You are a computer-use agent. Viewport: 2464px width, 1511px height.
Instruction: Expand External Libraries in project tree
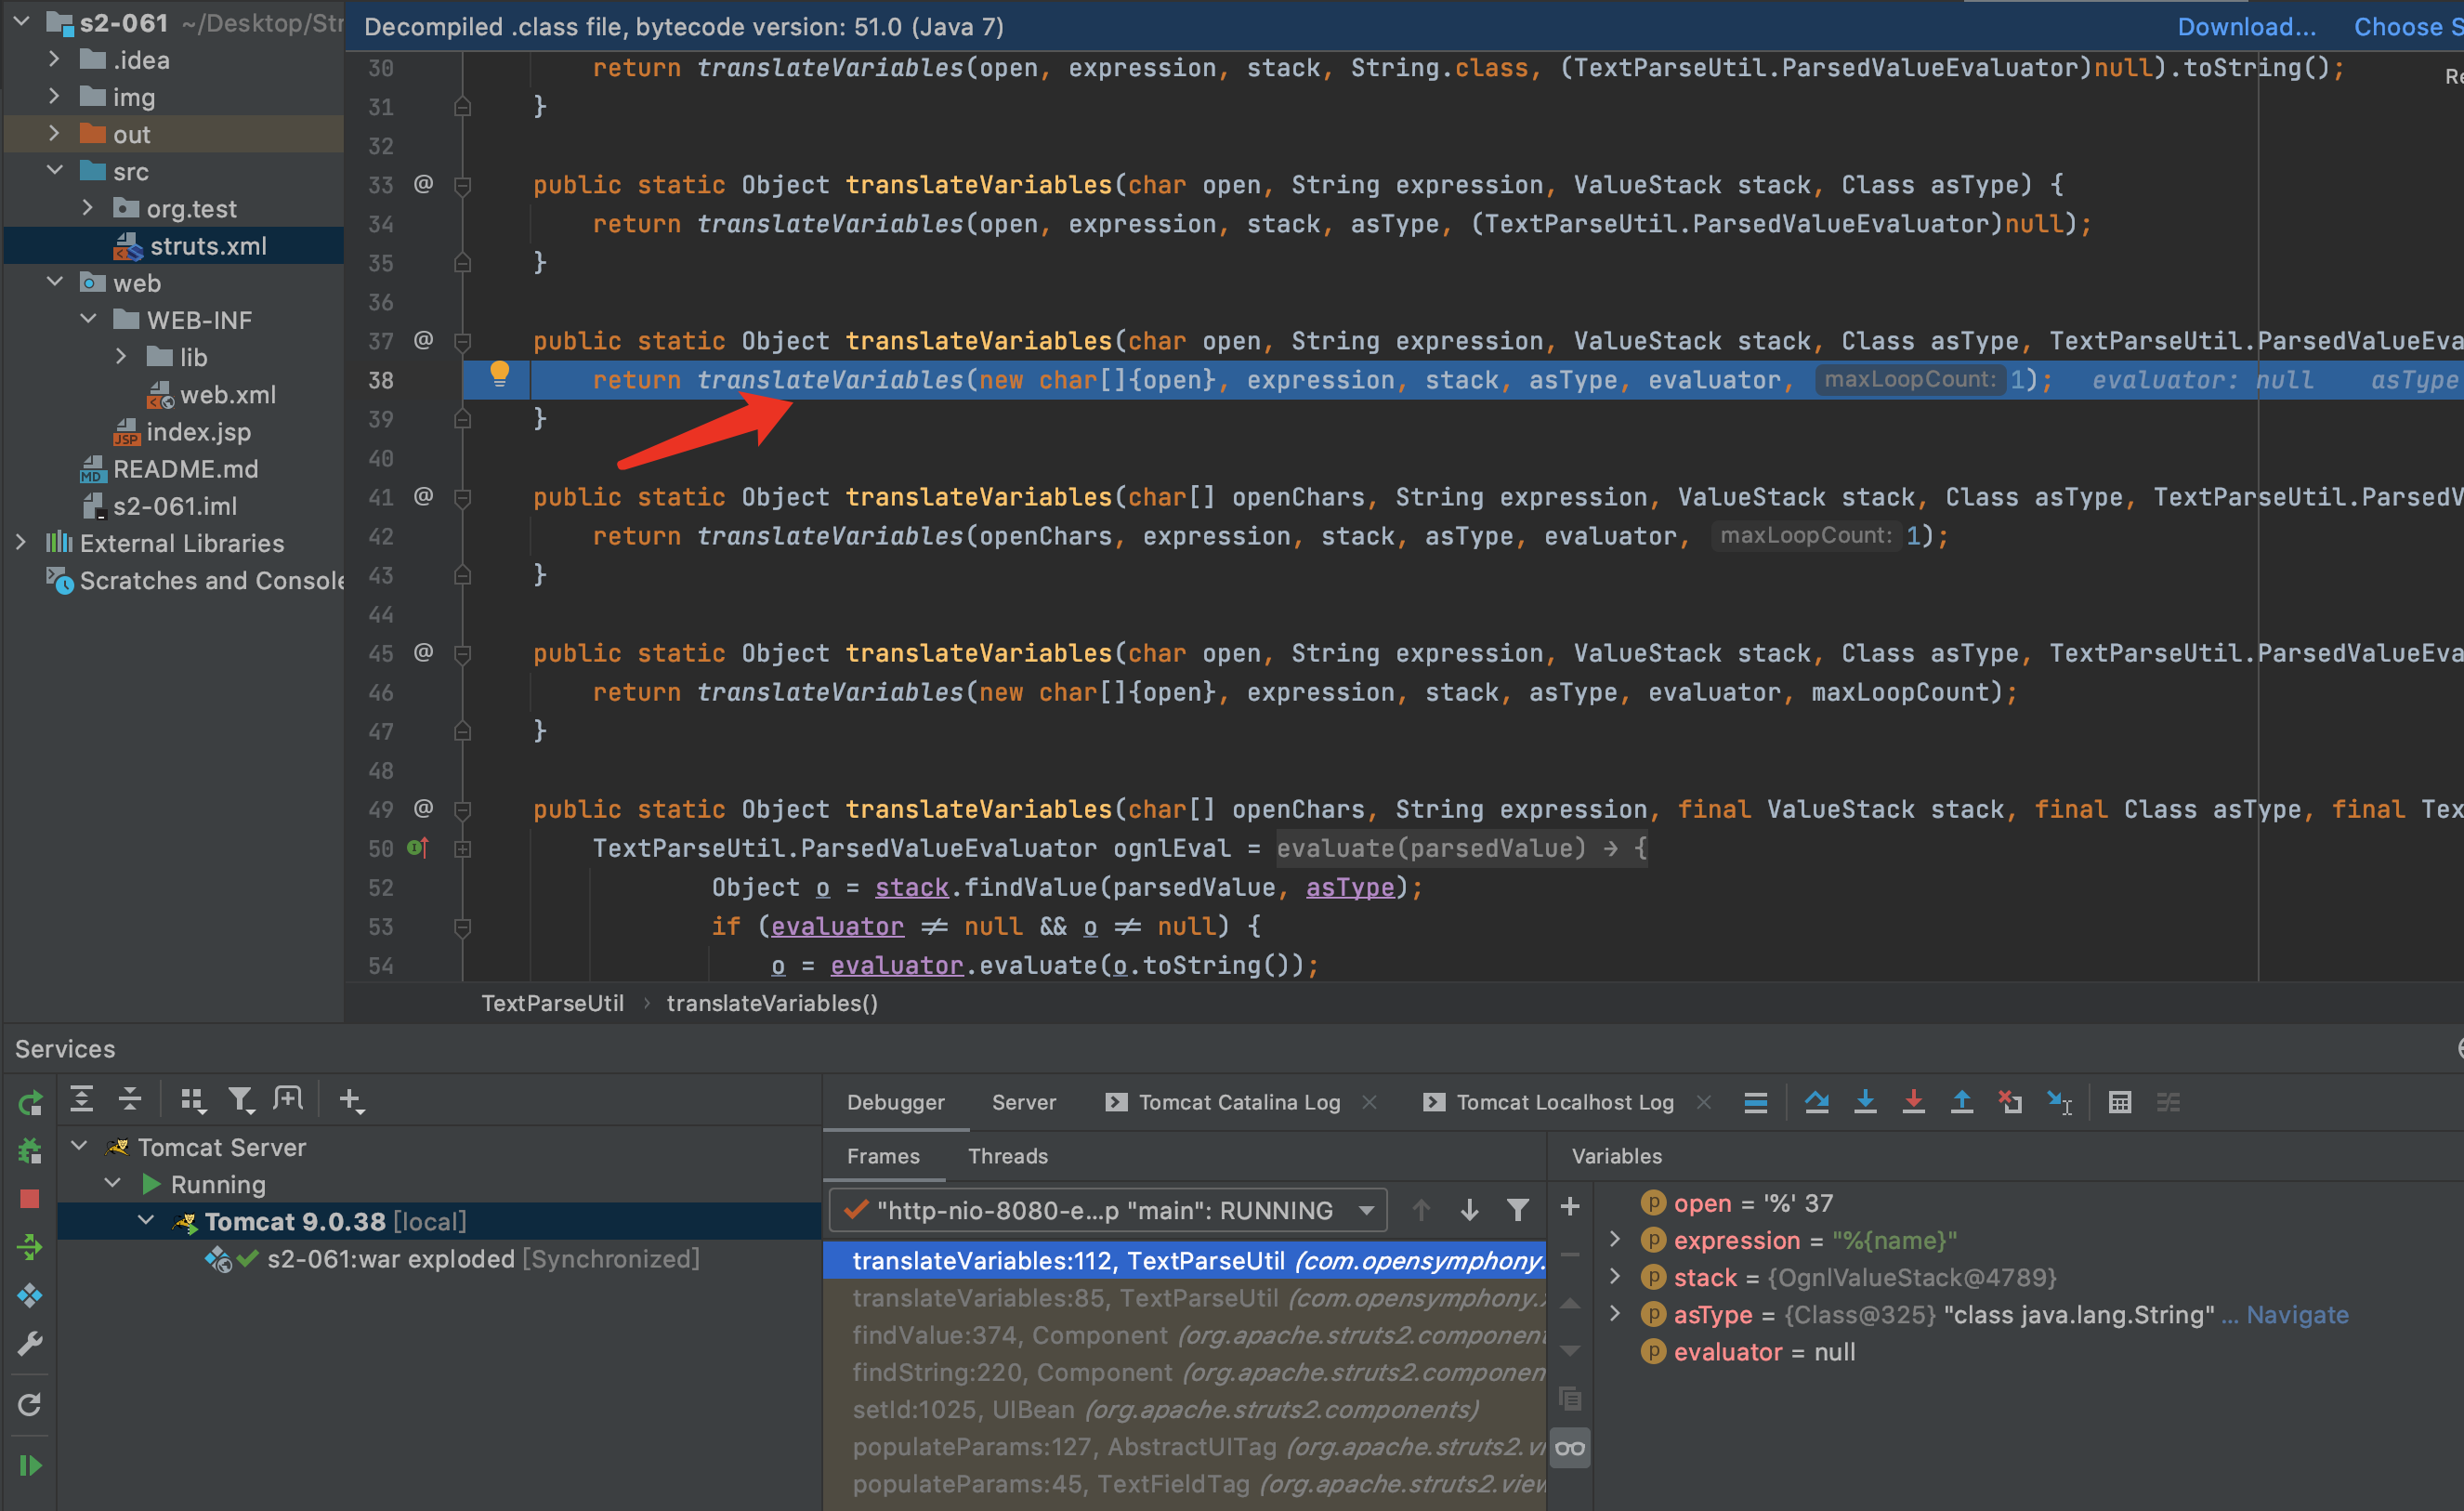(x=21, y=543)
